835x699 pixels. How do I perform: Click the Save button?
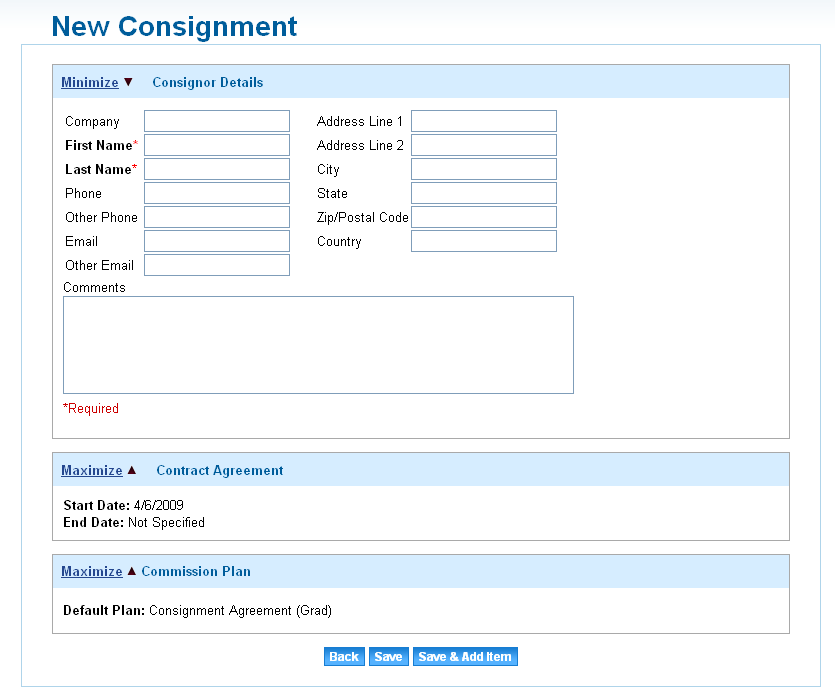click(388, 656)
